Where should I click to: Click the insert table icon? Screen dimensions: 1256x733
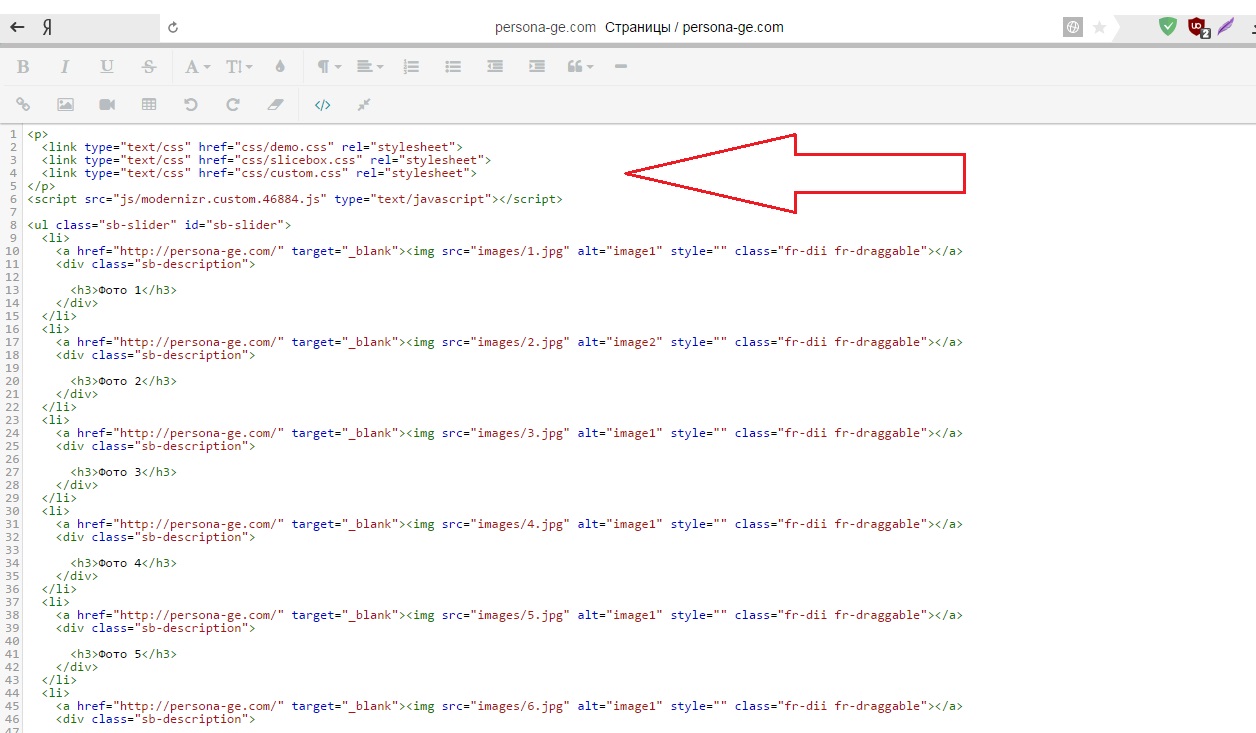(149, 104)
